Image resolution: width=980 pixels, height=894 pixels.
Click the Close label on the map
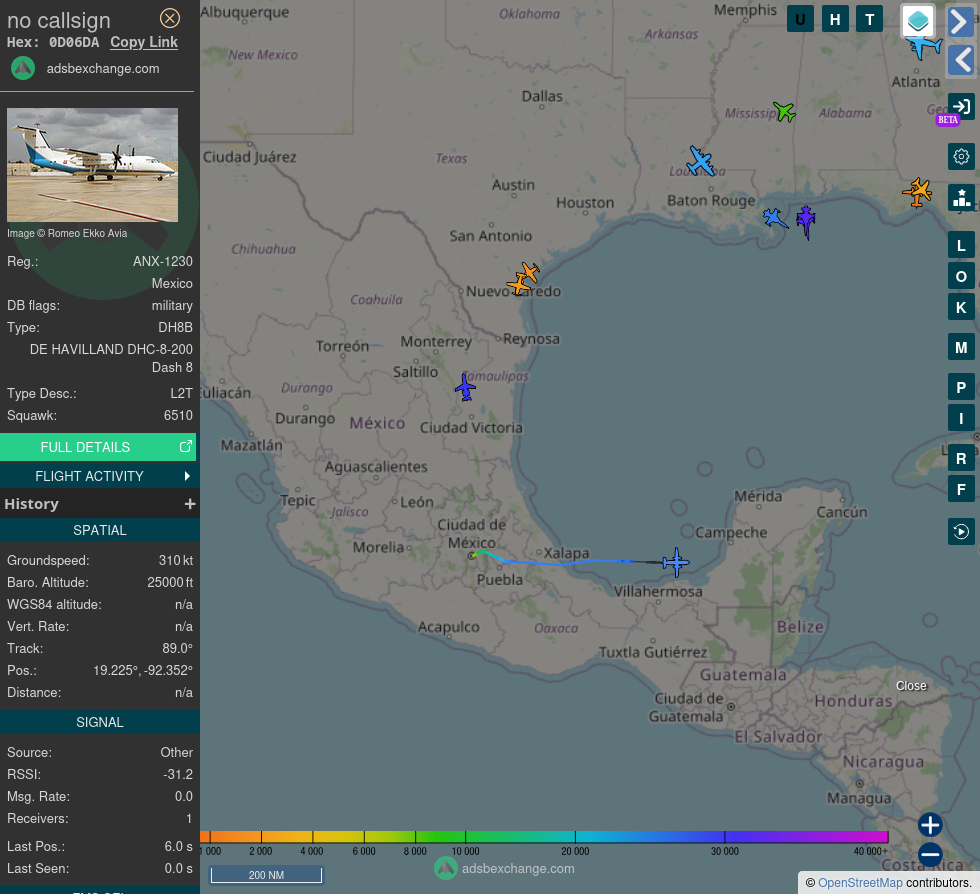(x=911, y=686)
